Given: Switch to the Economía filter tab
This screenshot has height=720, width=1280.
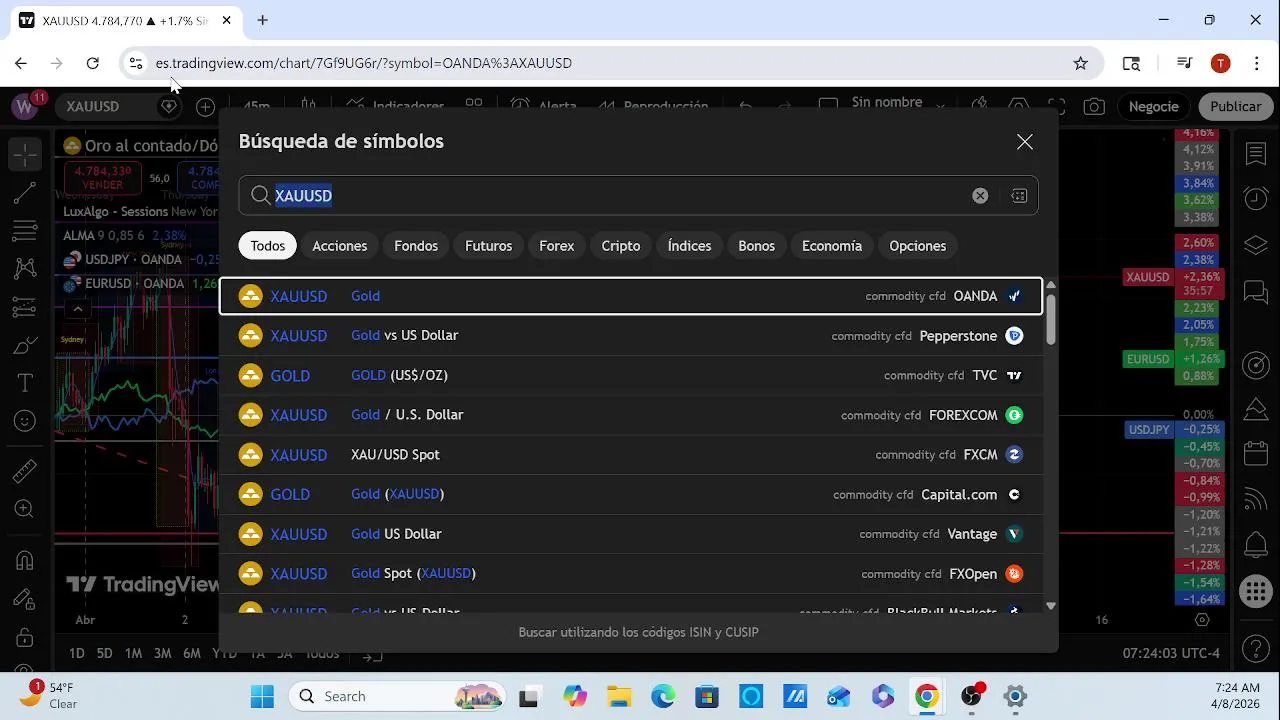Looking at the screenshot, I should 832,246.
